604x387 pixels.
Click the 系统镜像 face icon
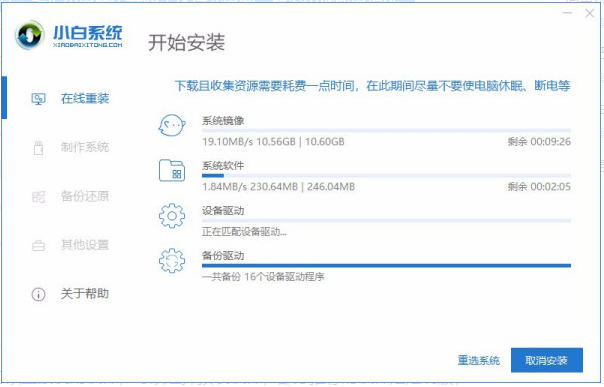coord(172,125)
